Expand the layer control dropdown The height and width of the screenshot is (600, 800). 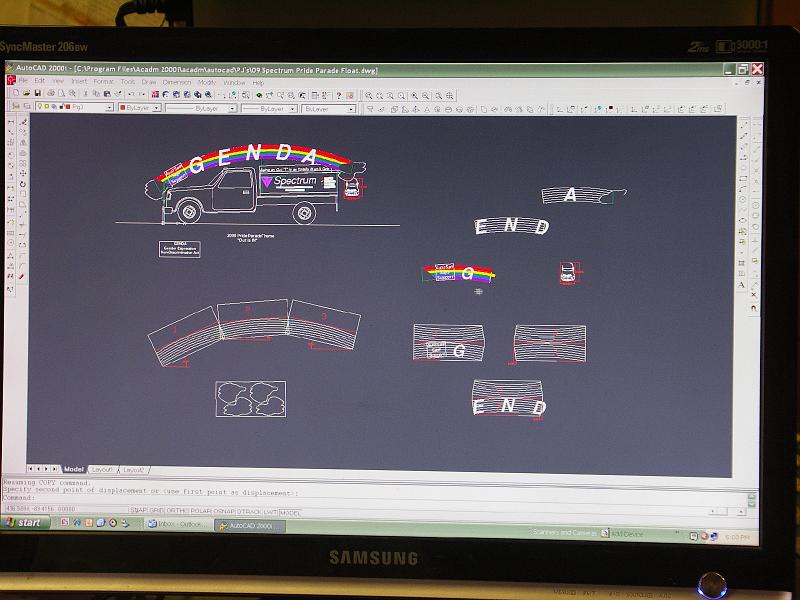109,108
